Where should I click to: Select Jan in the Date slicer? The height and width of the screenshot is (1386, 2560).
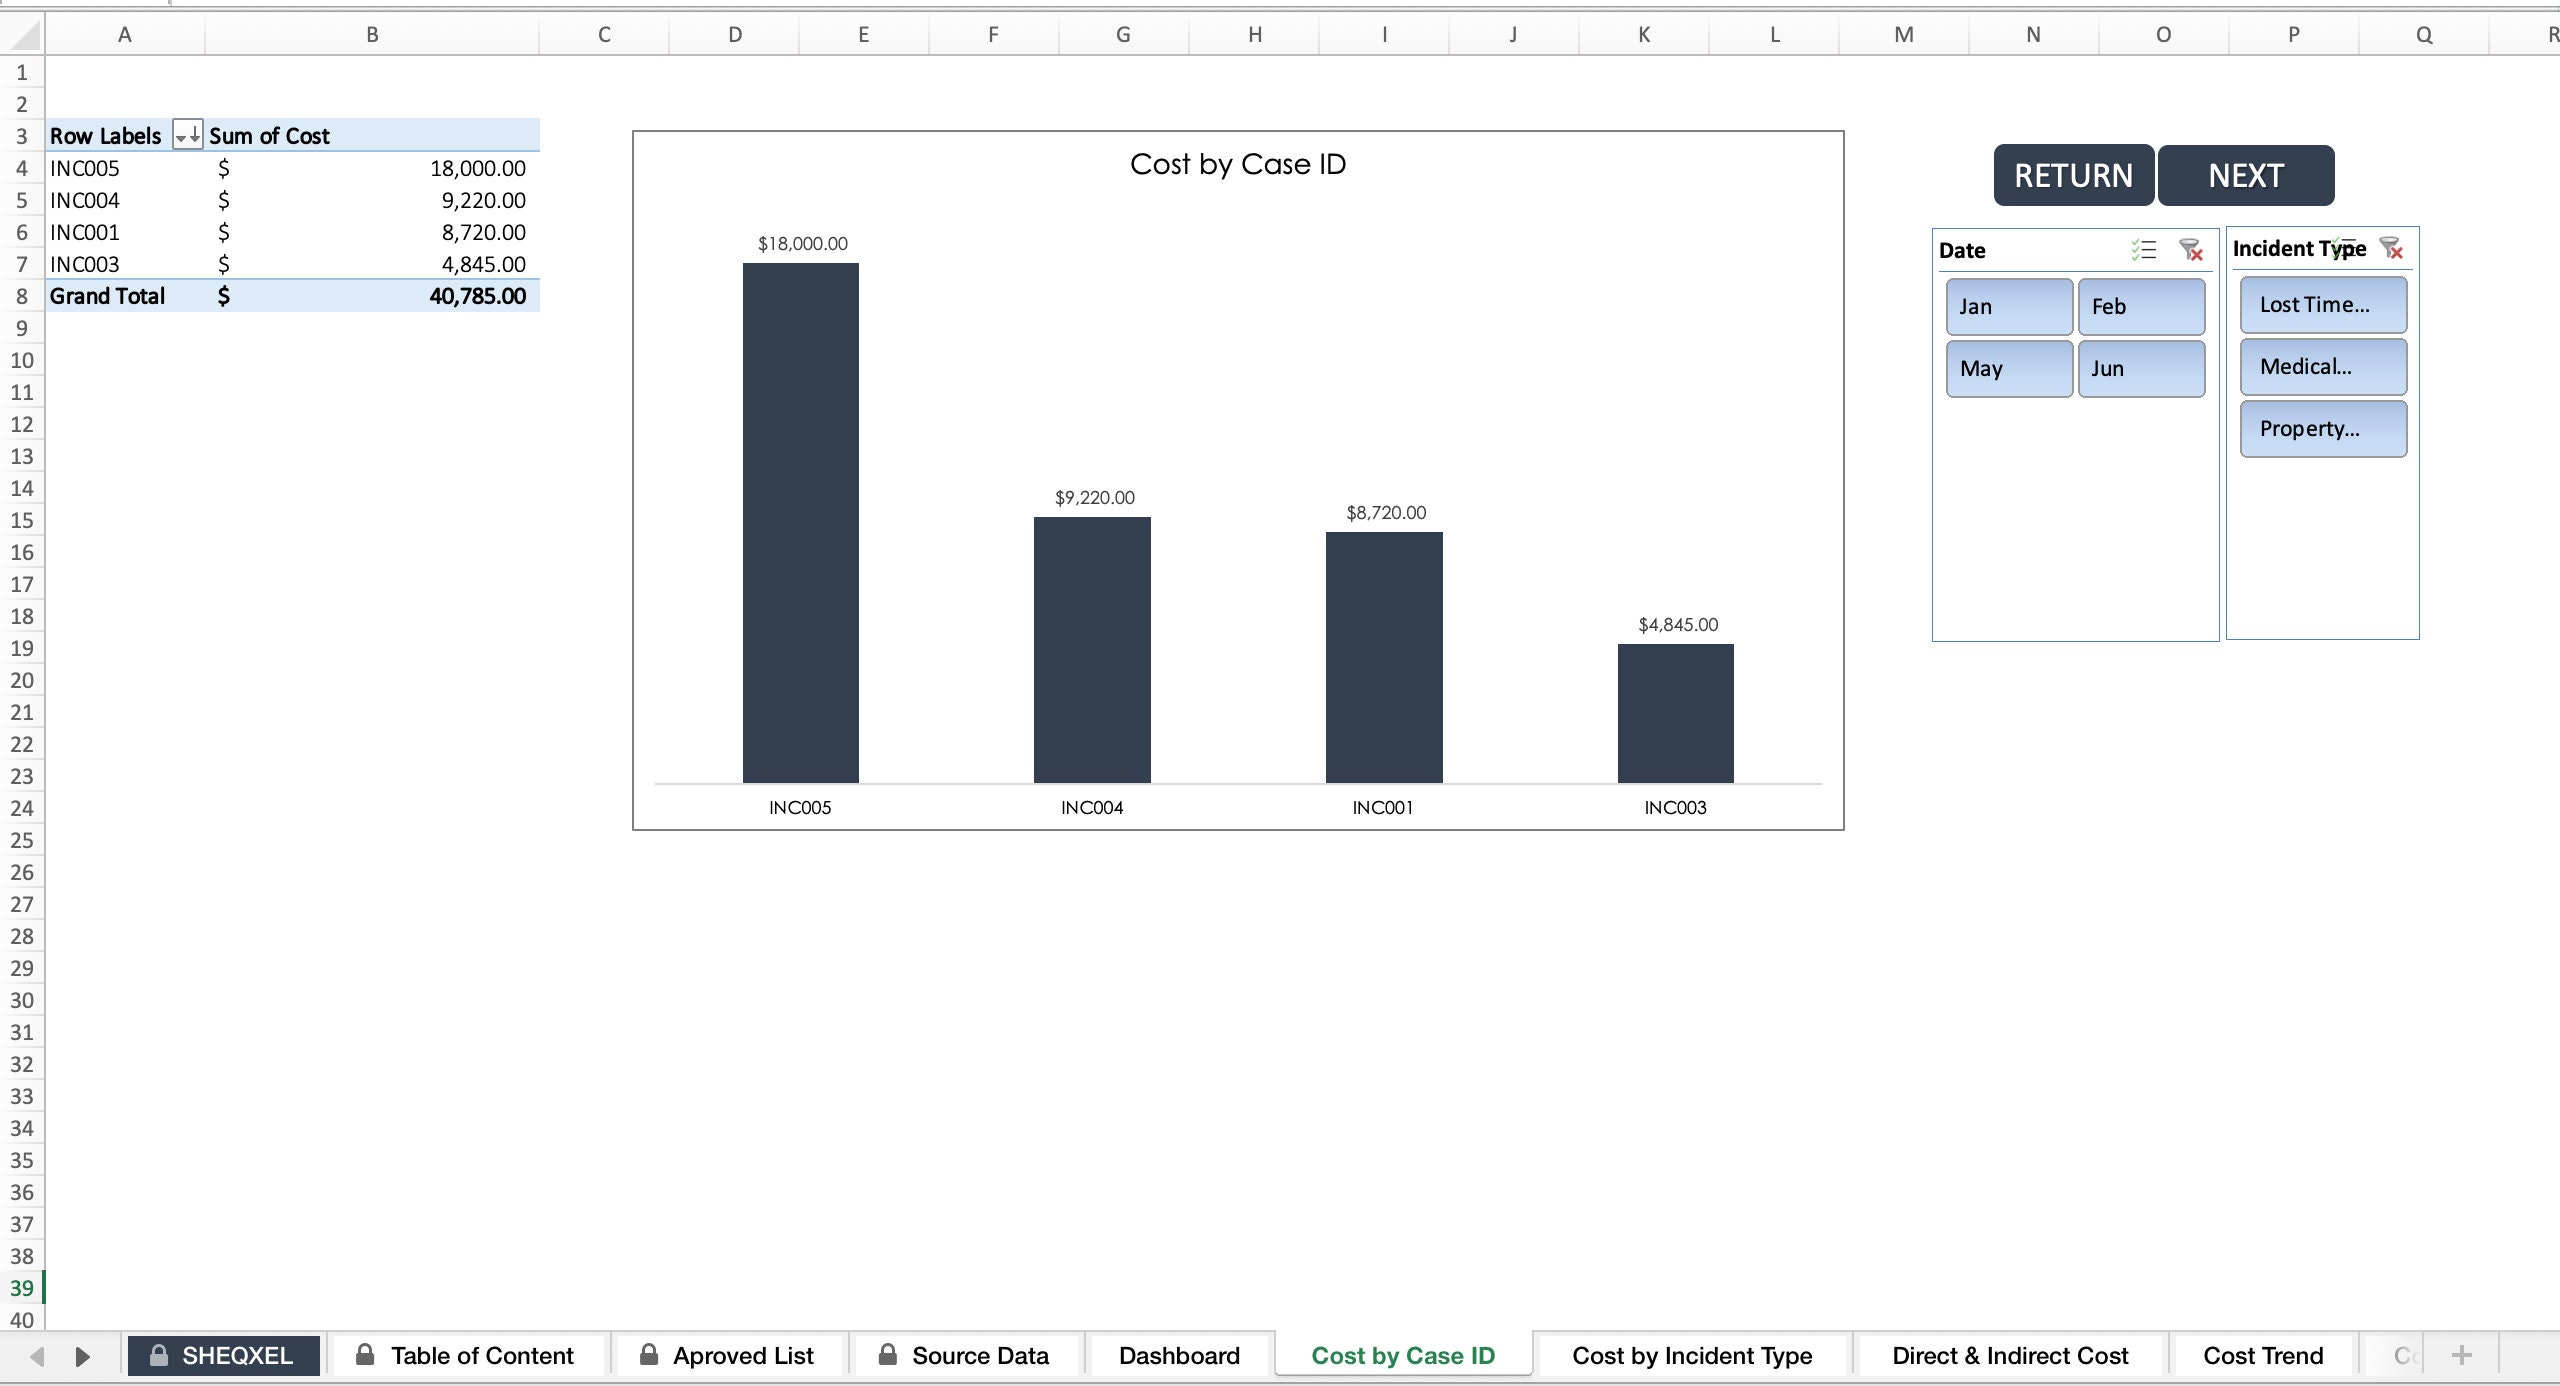point(2007,306)
